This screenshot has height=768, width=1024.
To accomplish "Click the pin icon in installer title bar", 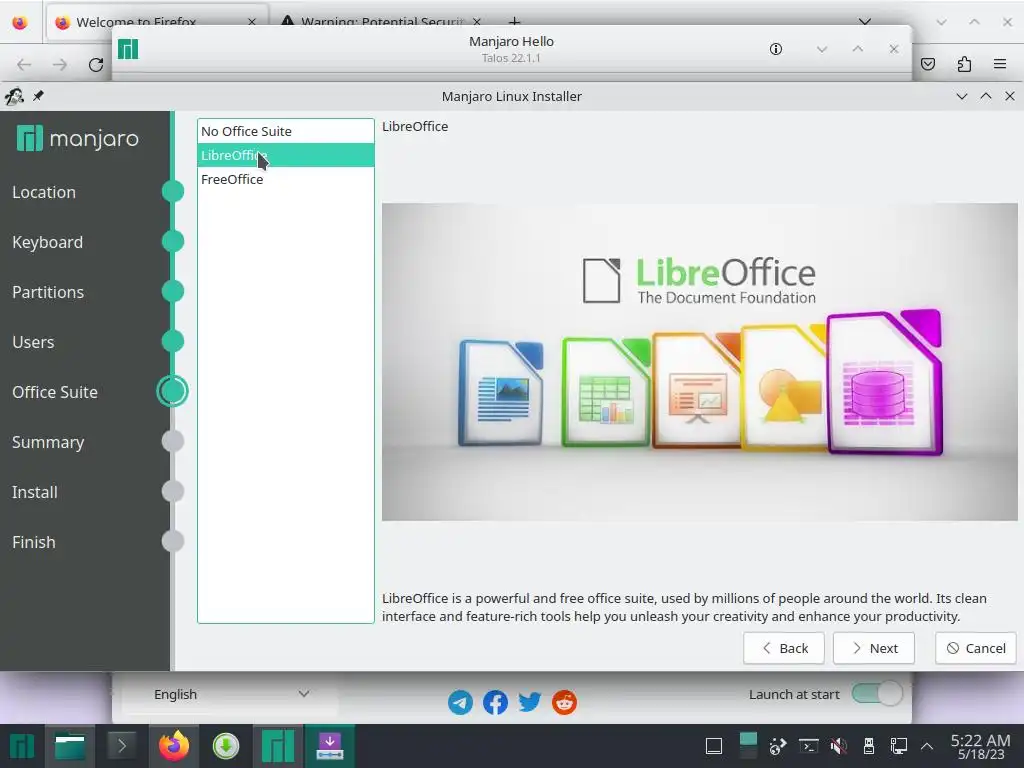I will pos(39,96).
